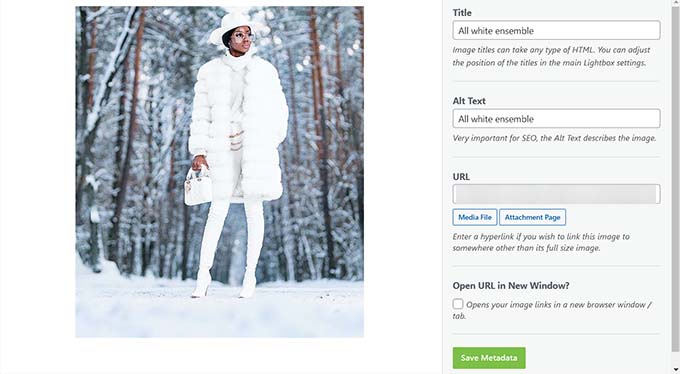The image size is (680, 374).
Task: Click the help text about image titles HTML
Action: point(551,56)
